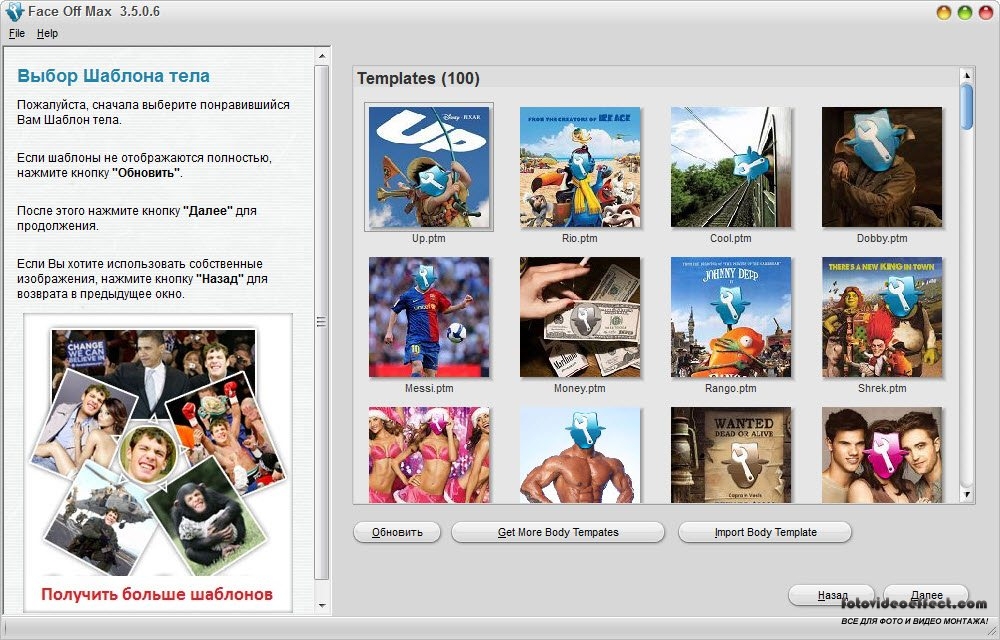Click the Messi.ptm file name label

(429, 388)
